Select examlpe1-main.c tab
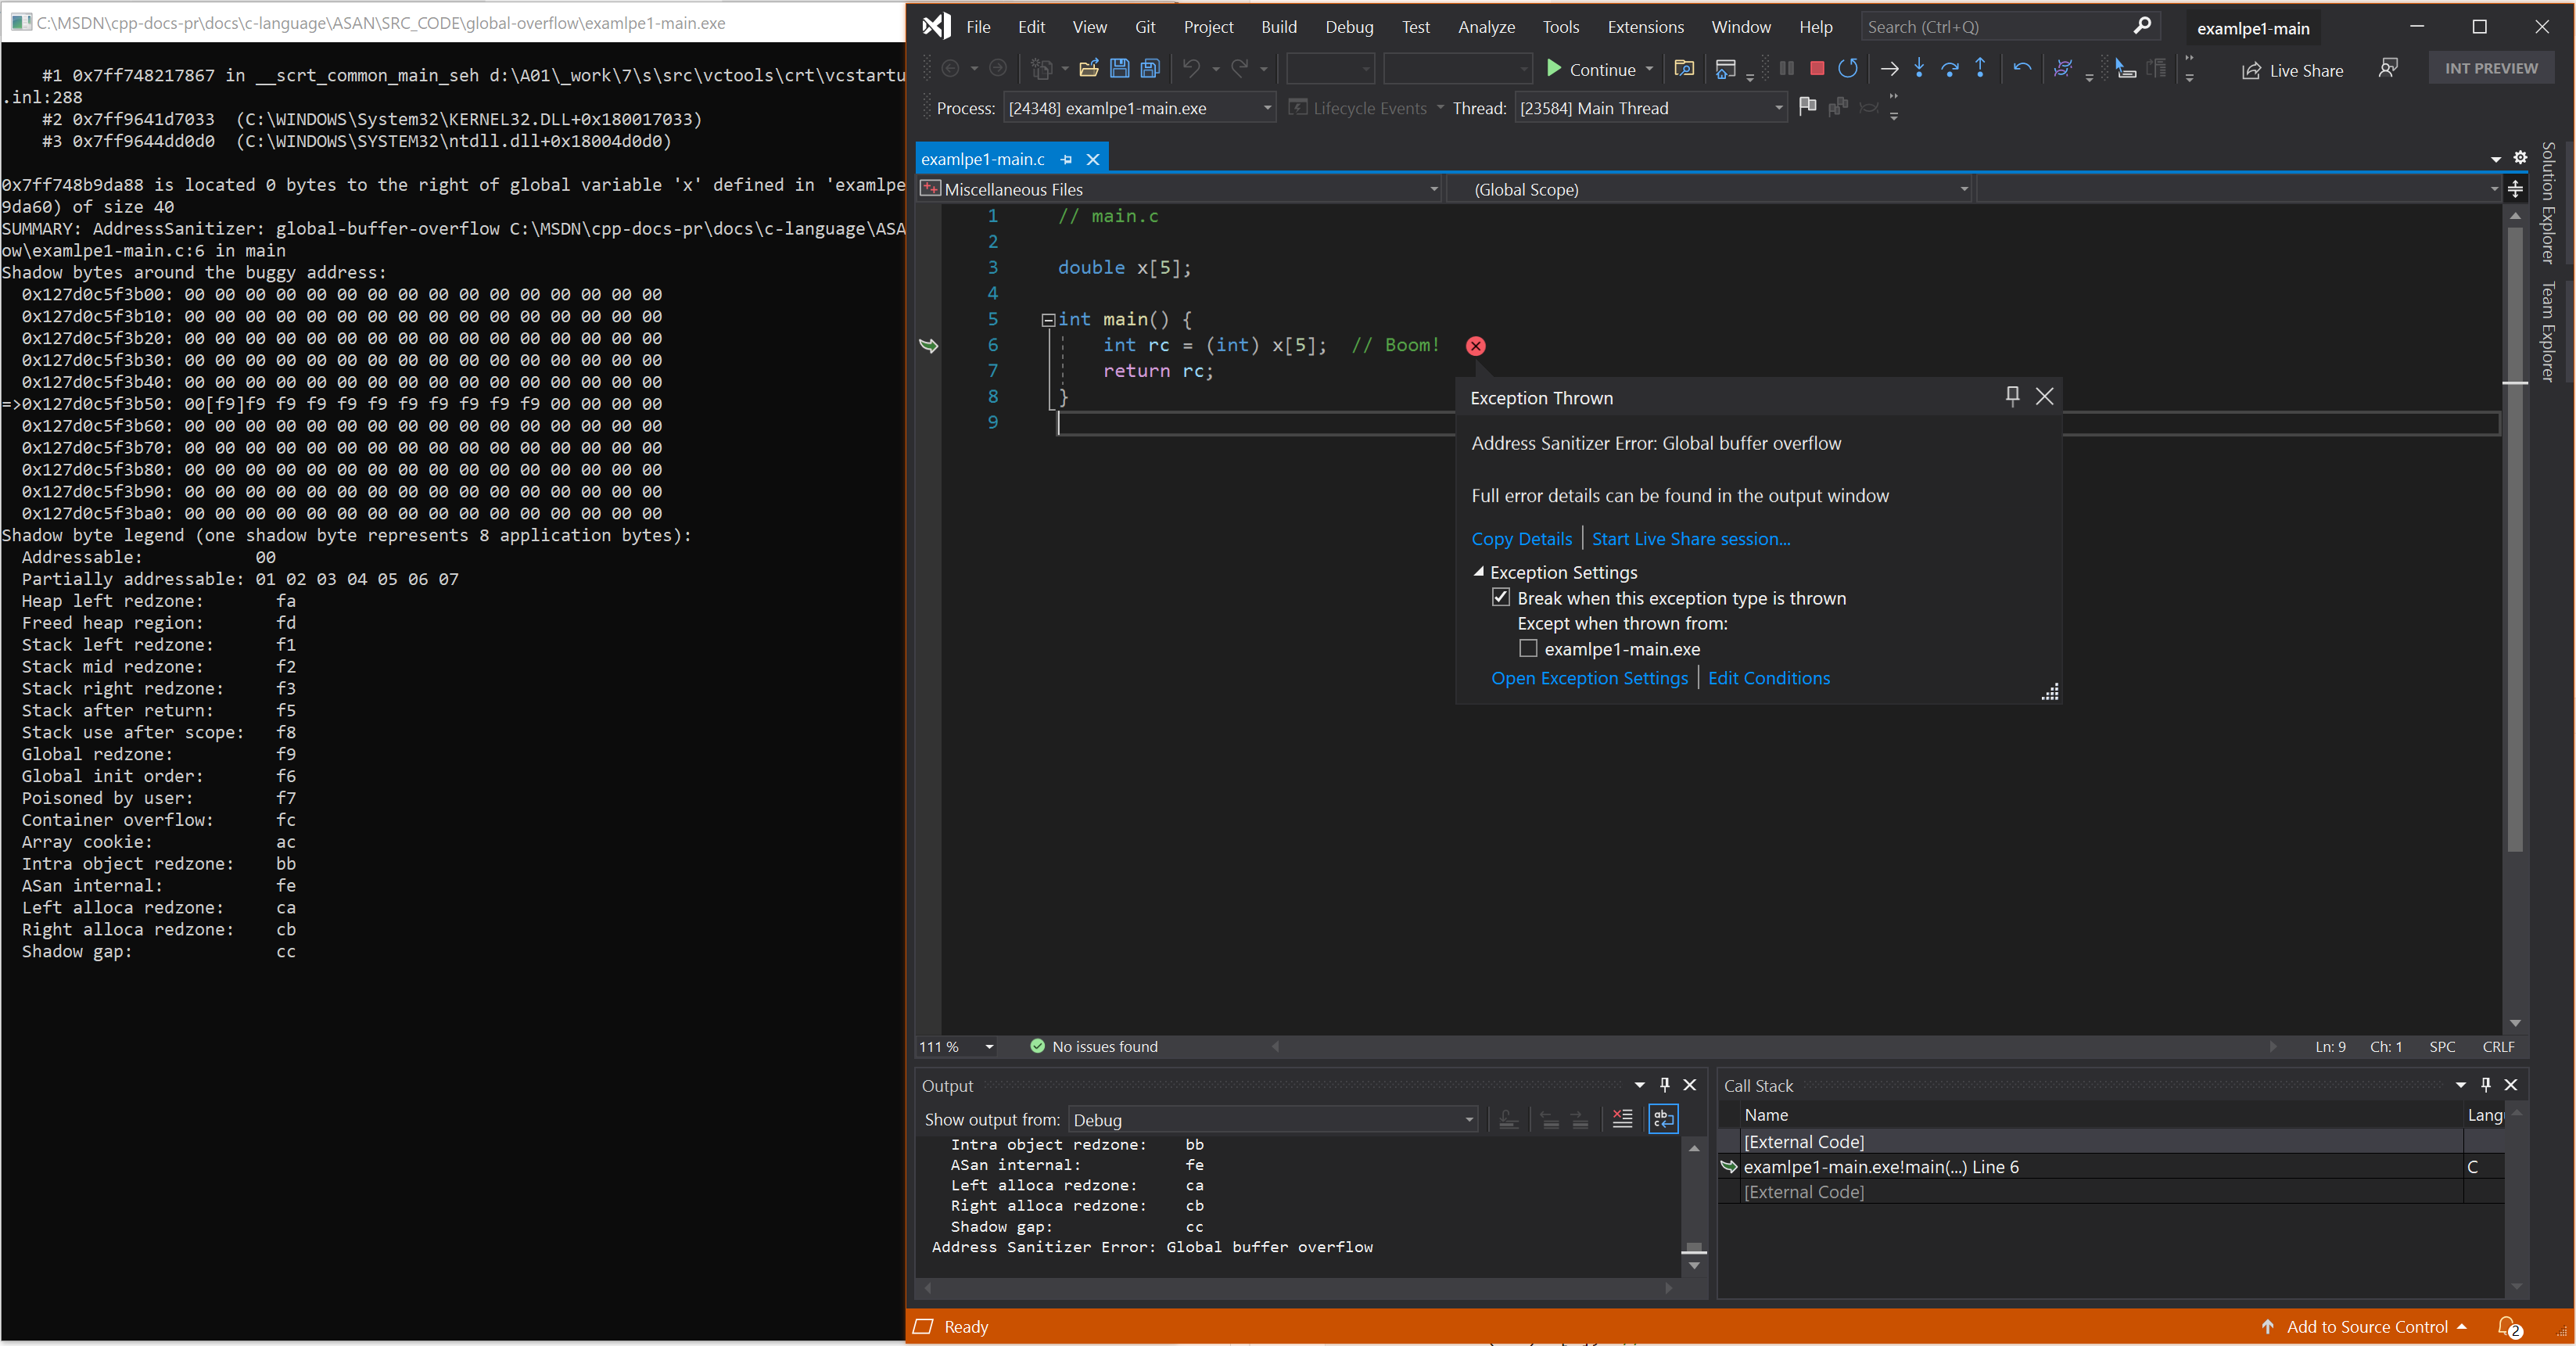The height and width of the screenshot is (1346, 2576). point(983,159)
